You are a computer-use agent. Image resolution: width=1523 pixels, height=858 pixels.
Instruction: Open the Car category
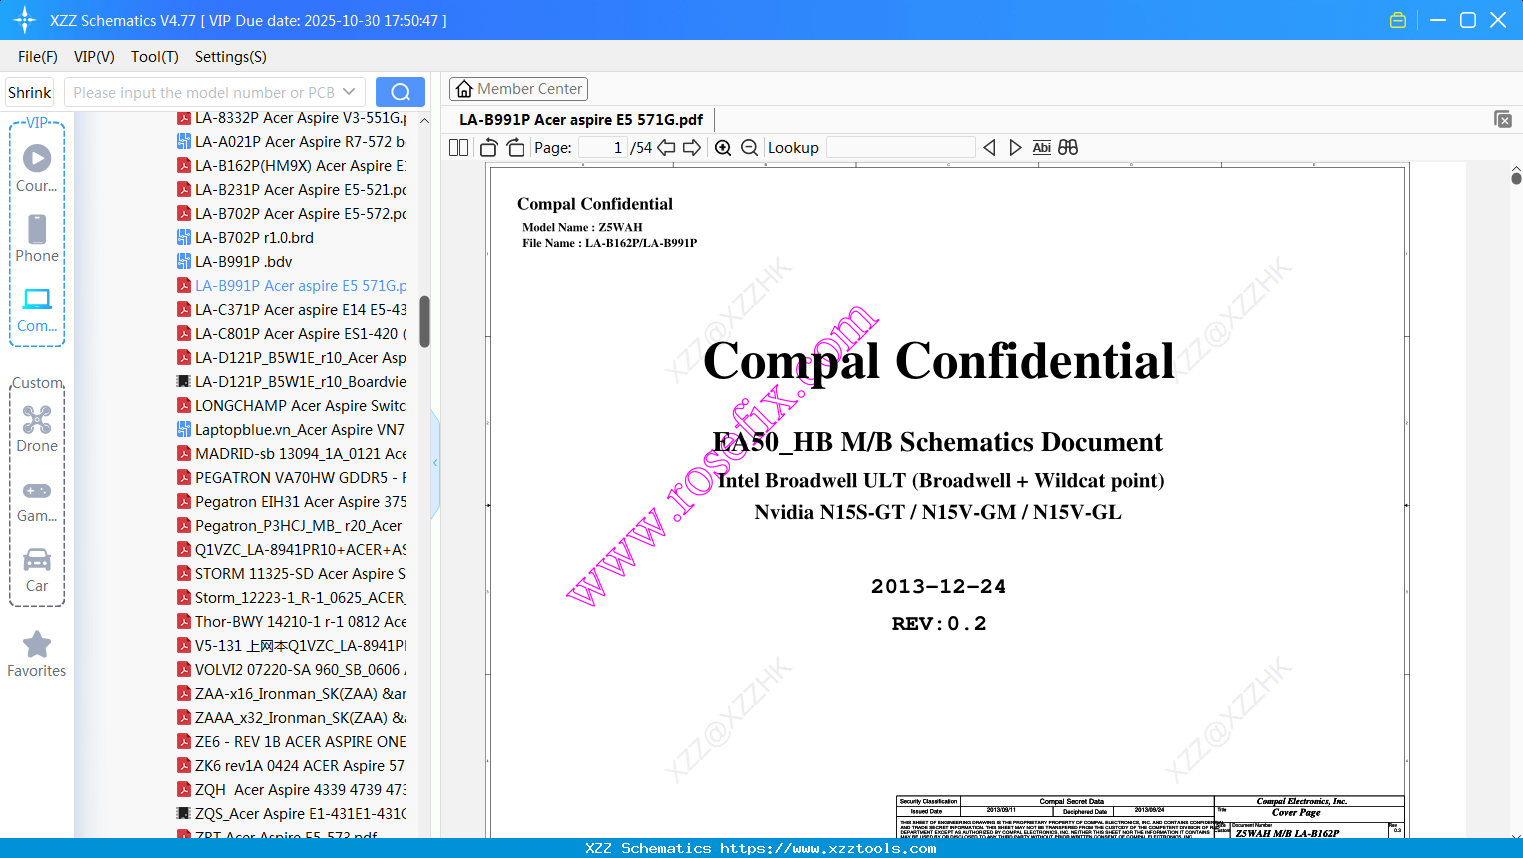coord(37,569)
